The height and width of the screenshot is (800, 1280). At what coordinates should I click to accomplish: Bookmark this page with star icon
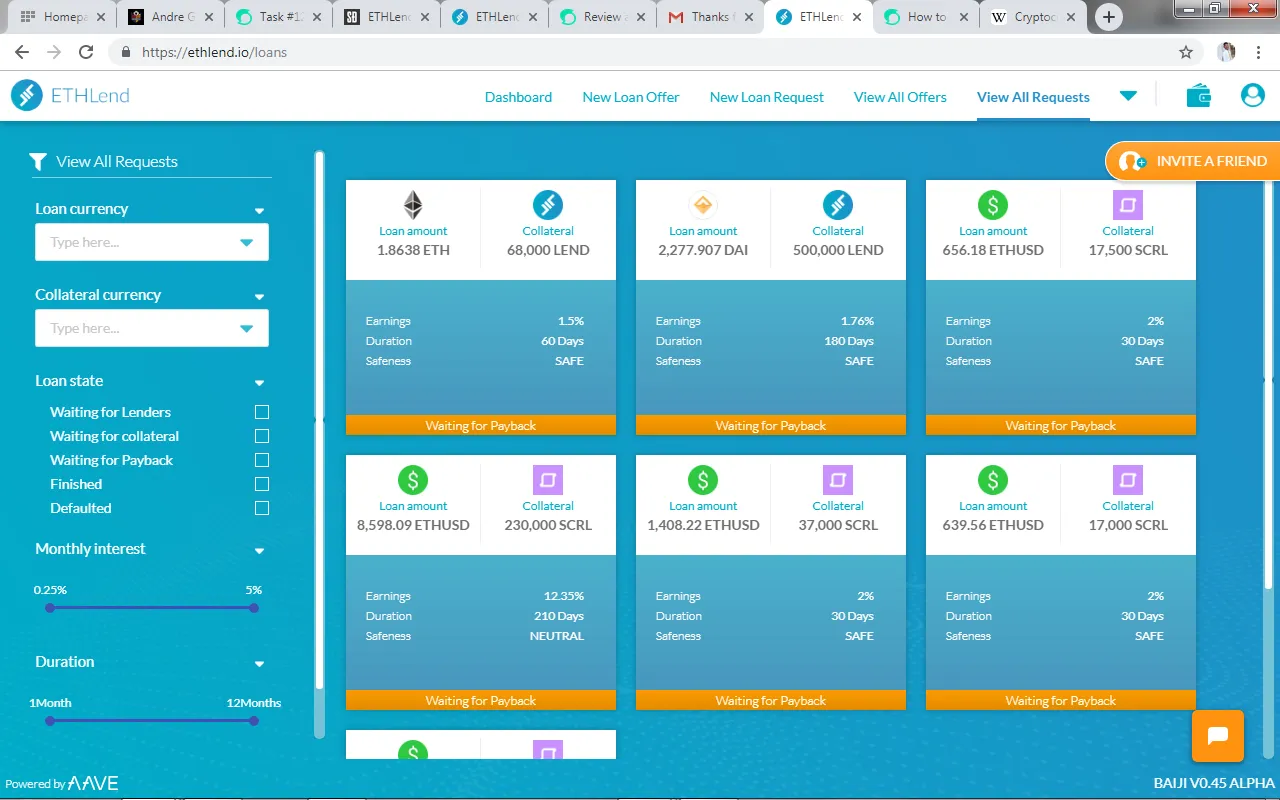pos(1186,52)
